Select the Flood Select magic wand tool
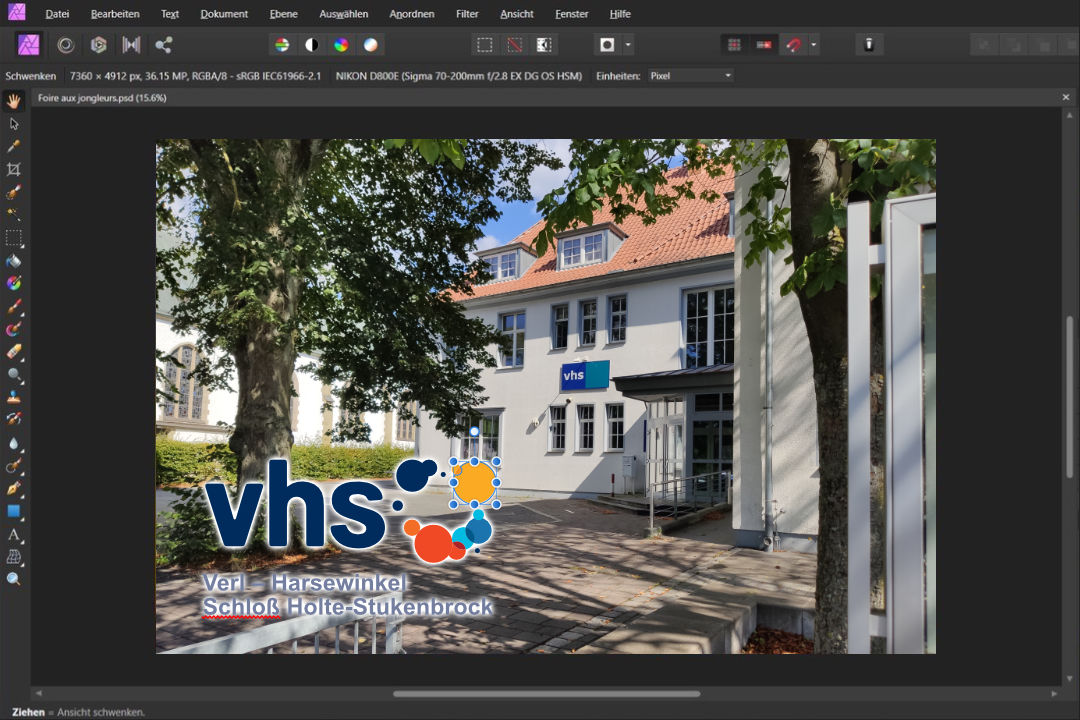Image resolution: width=1080 pixels, height=720 pixels. pos(14,215)
